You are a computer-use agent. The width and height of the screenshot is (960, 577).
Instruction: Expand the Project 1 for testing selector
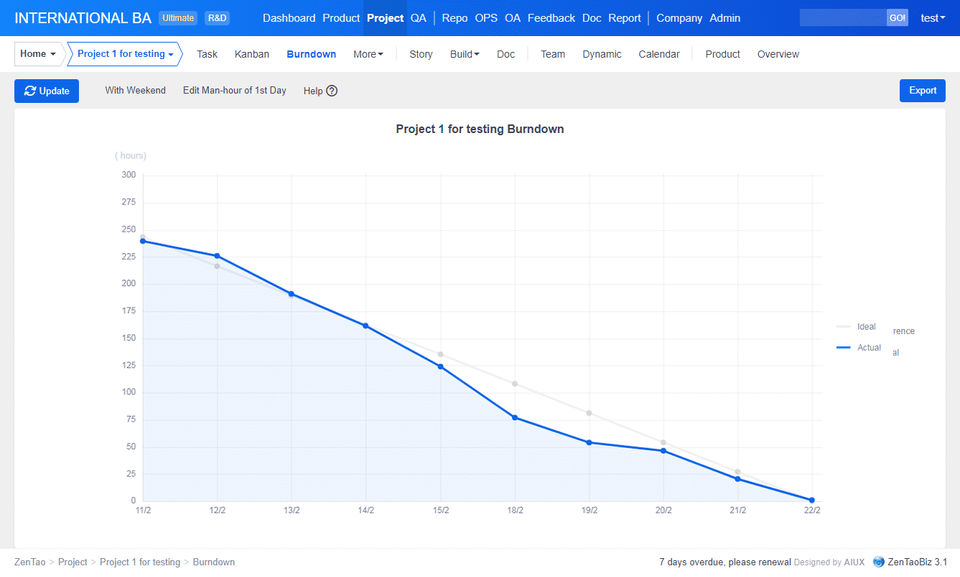[x=125, y=54]
